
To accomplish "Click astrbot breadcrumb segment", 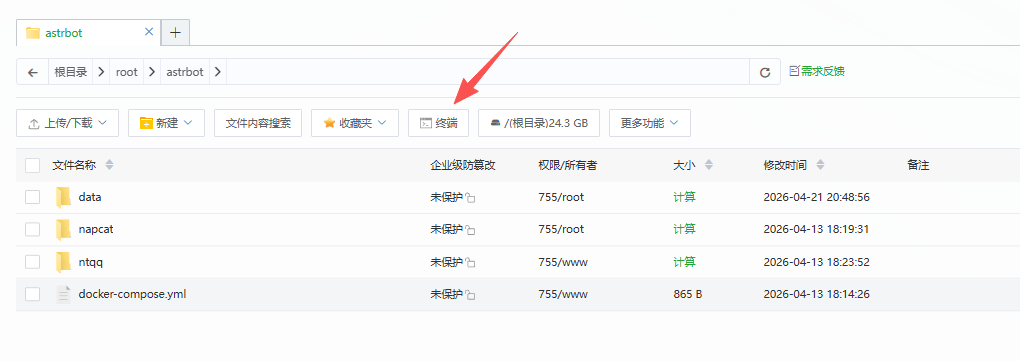I will click(185, 72).
